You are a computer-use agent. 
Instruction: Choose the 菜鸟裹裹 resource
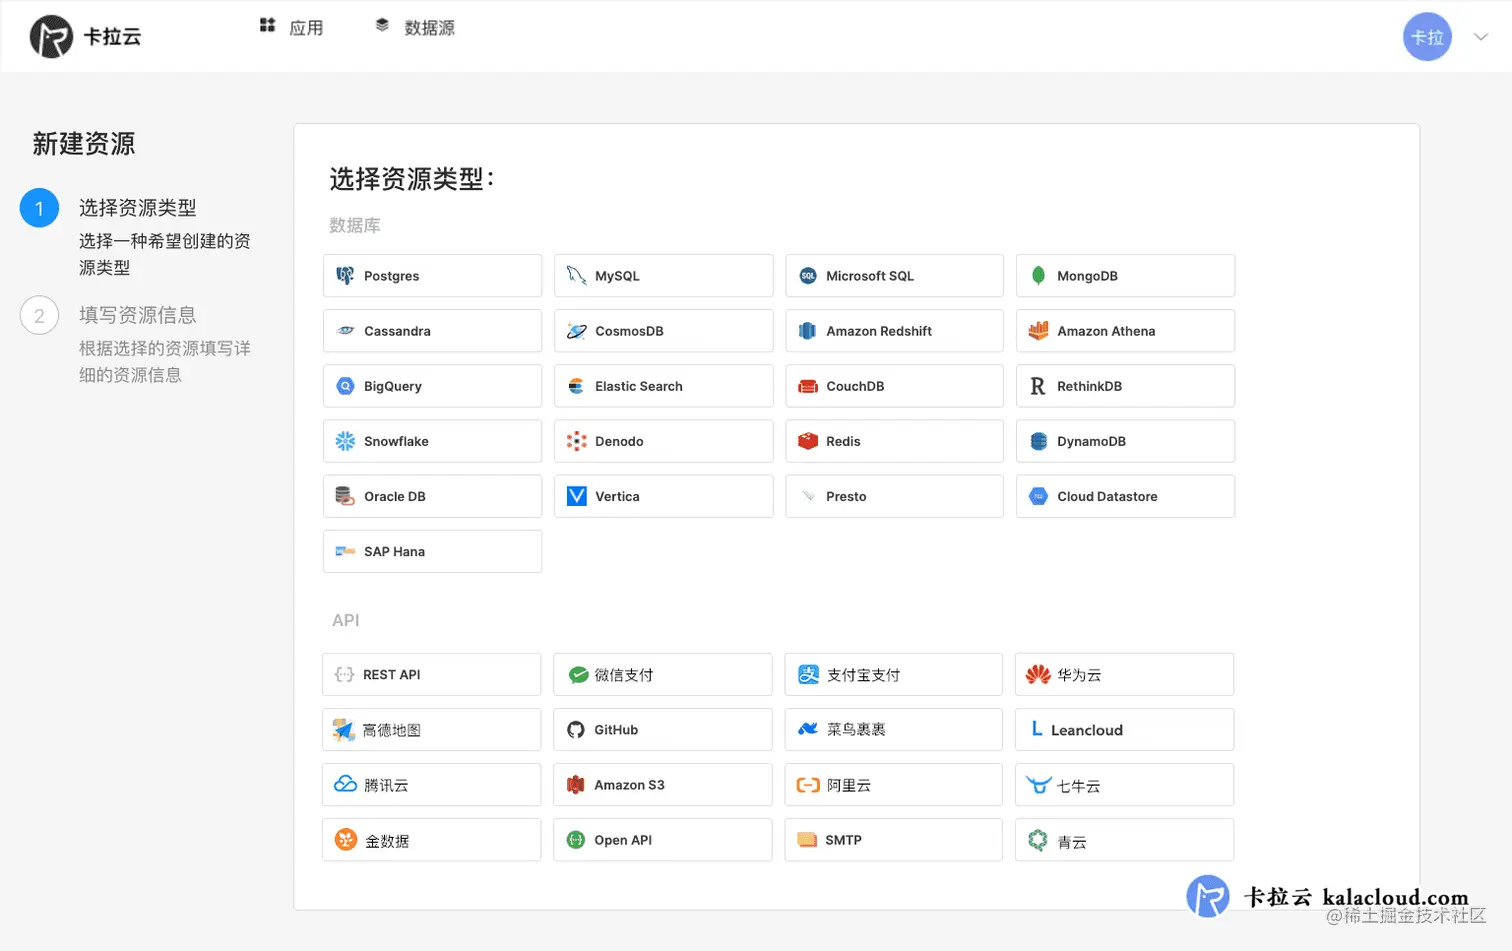click(893, 730)
